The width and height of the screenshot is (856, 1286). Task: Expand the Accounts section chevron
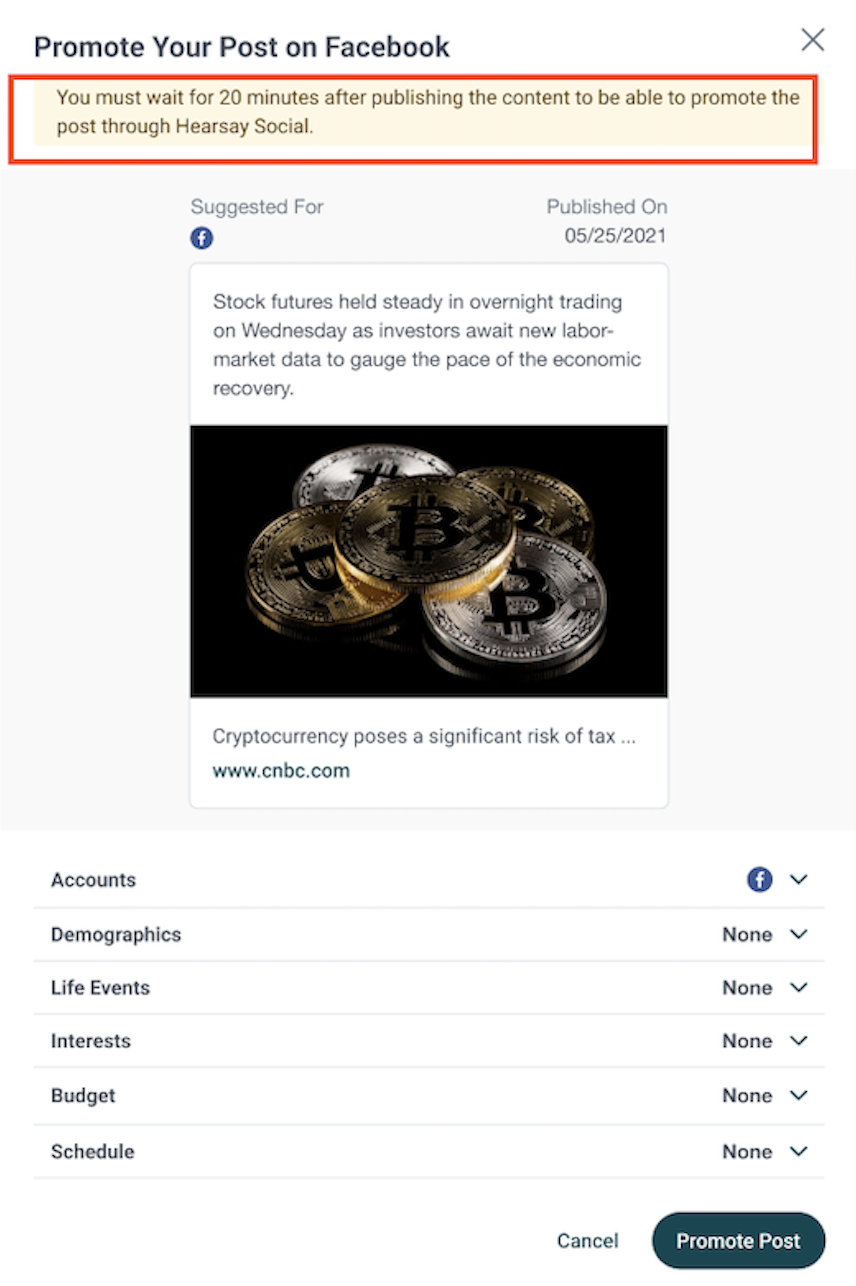[x=798, y=880]
